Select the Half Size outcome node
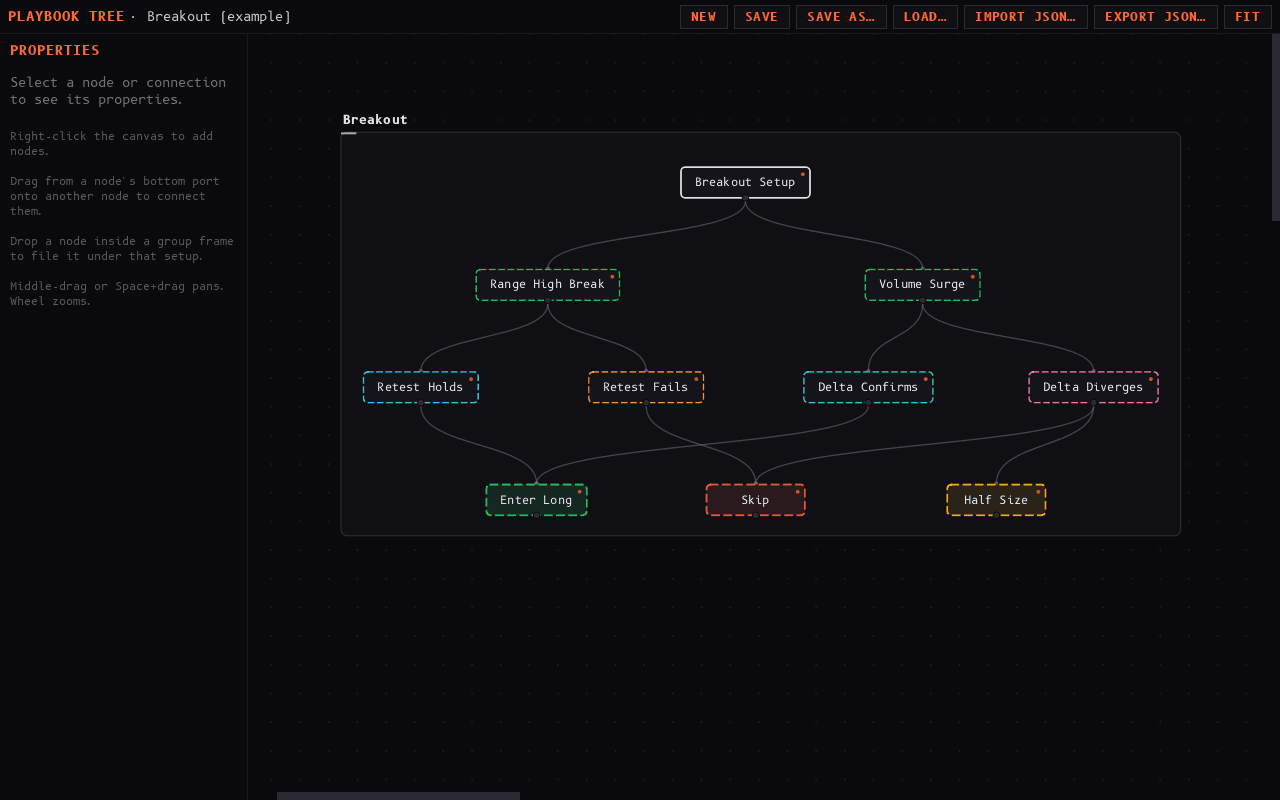Image resolution: width=1280 pixels, height=800 pixels. [996, 500]
